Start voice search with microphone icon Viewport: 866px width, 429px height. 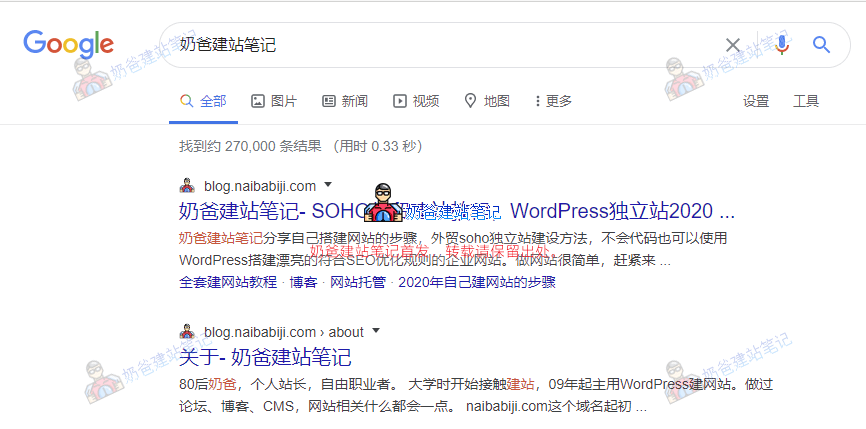pos(781,45)
